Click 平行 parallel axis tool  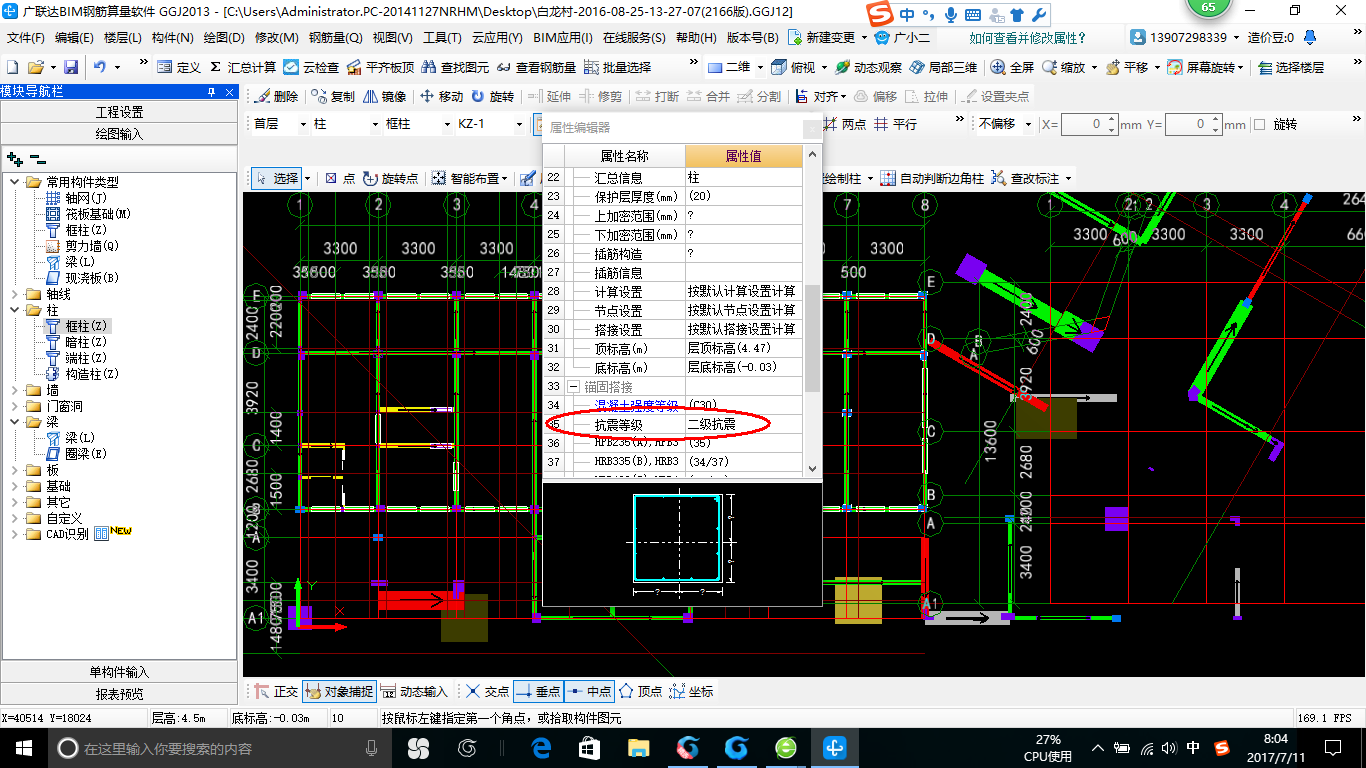coord(895,124)
